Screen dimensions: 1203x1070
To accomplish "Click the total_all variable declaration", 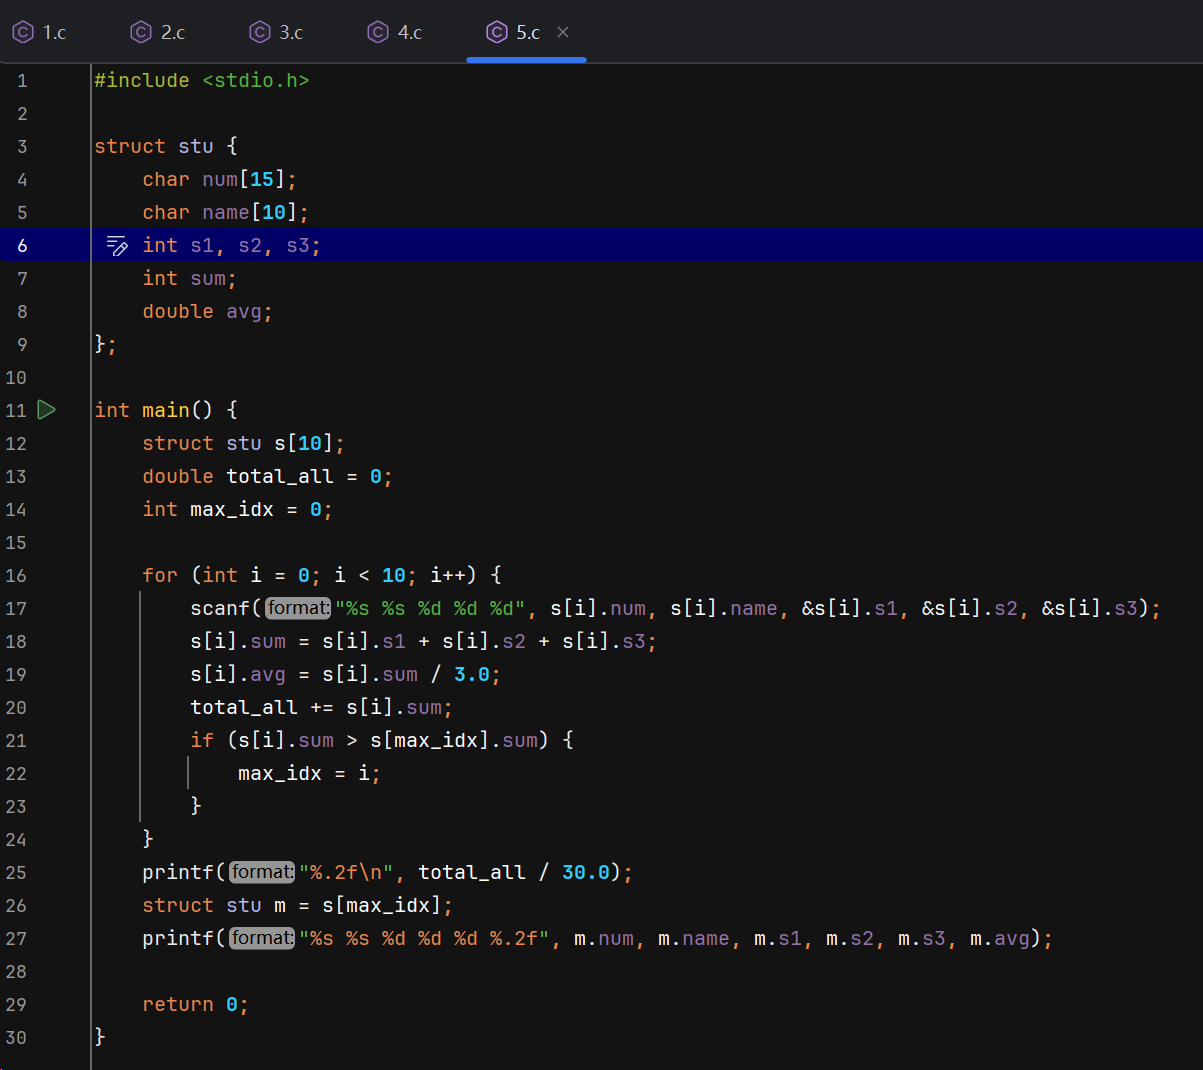I will pyautogui.click(x=279, y=477).
